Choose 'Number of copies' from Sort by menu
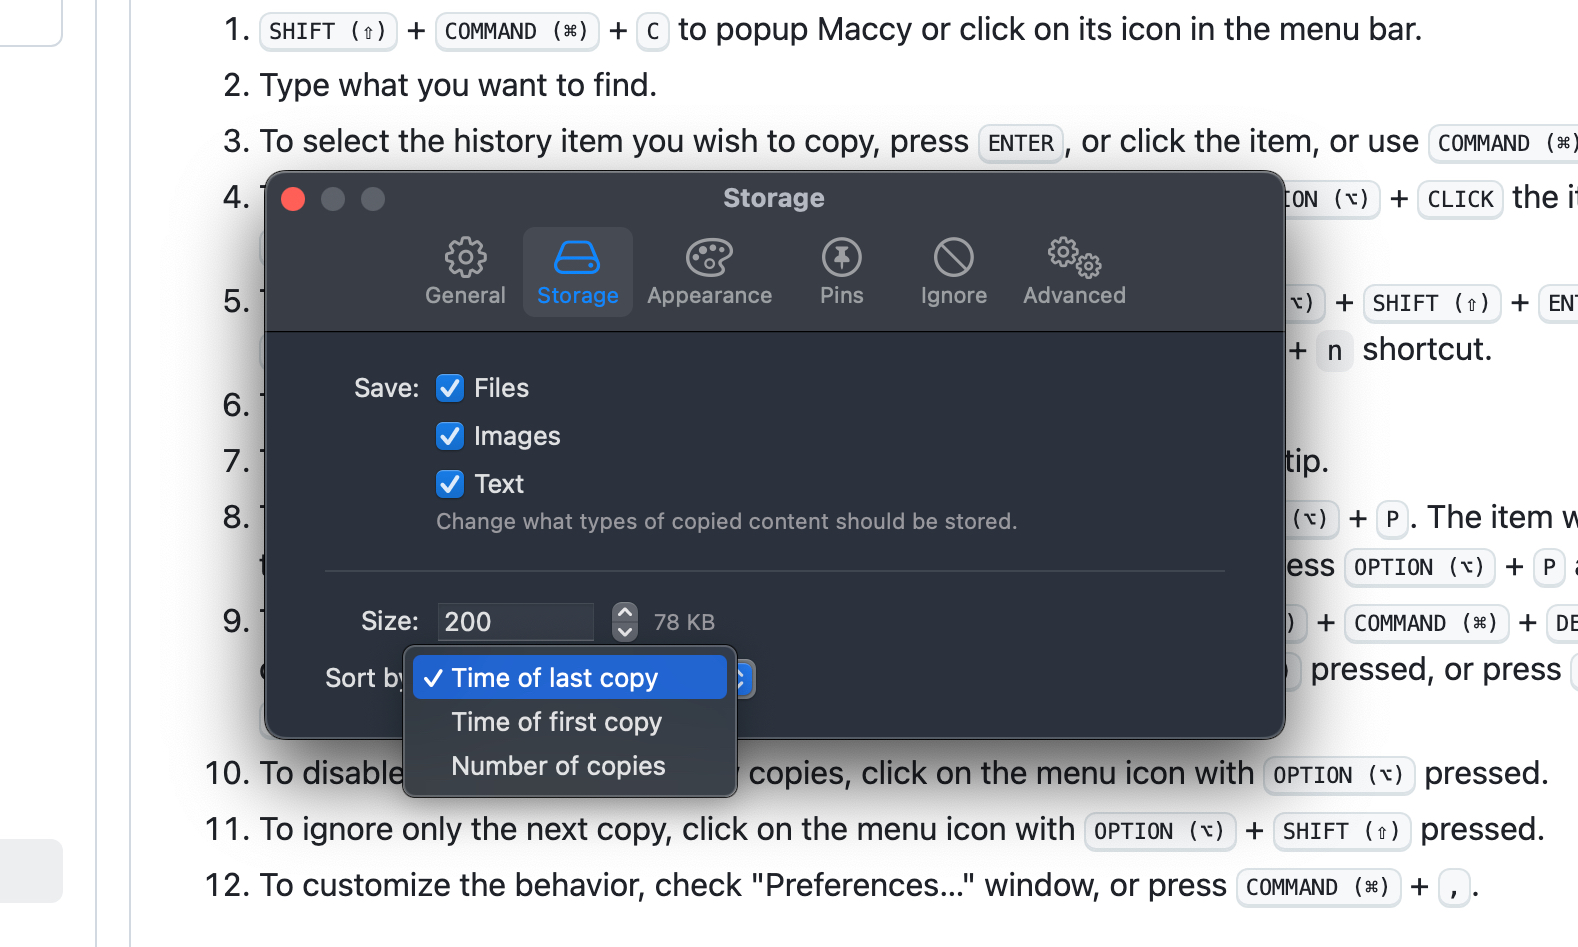Viewport: 1578px width, 947px height. pyautogui.click(x=558, y=765)
